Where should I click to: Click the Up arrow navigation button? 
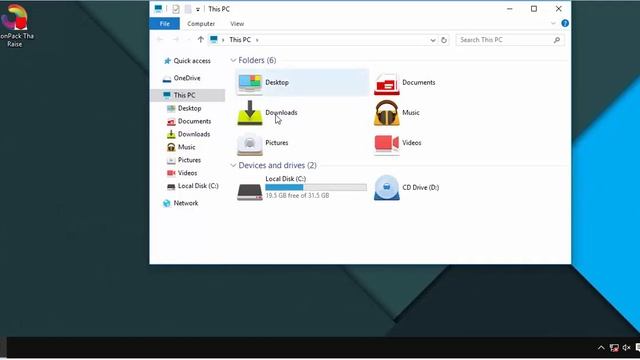click(200, 40)
